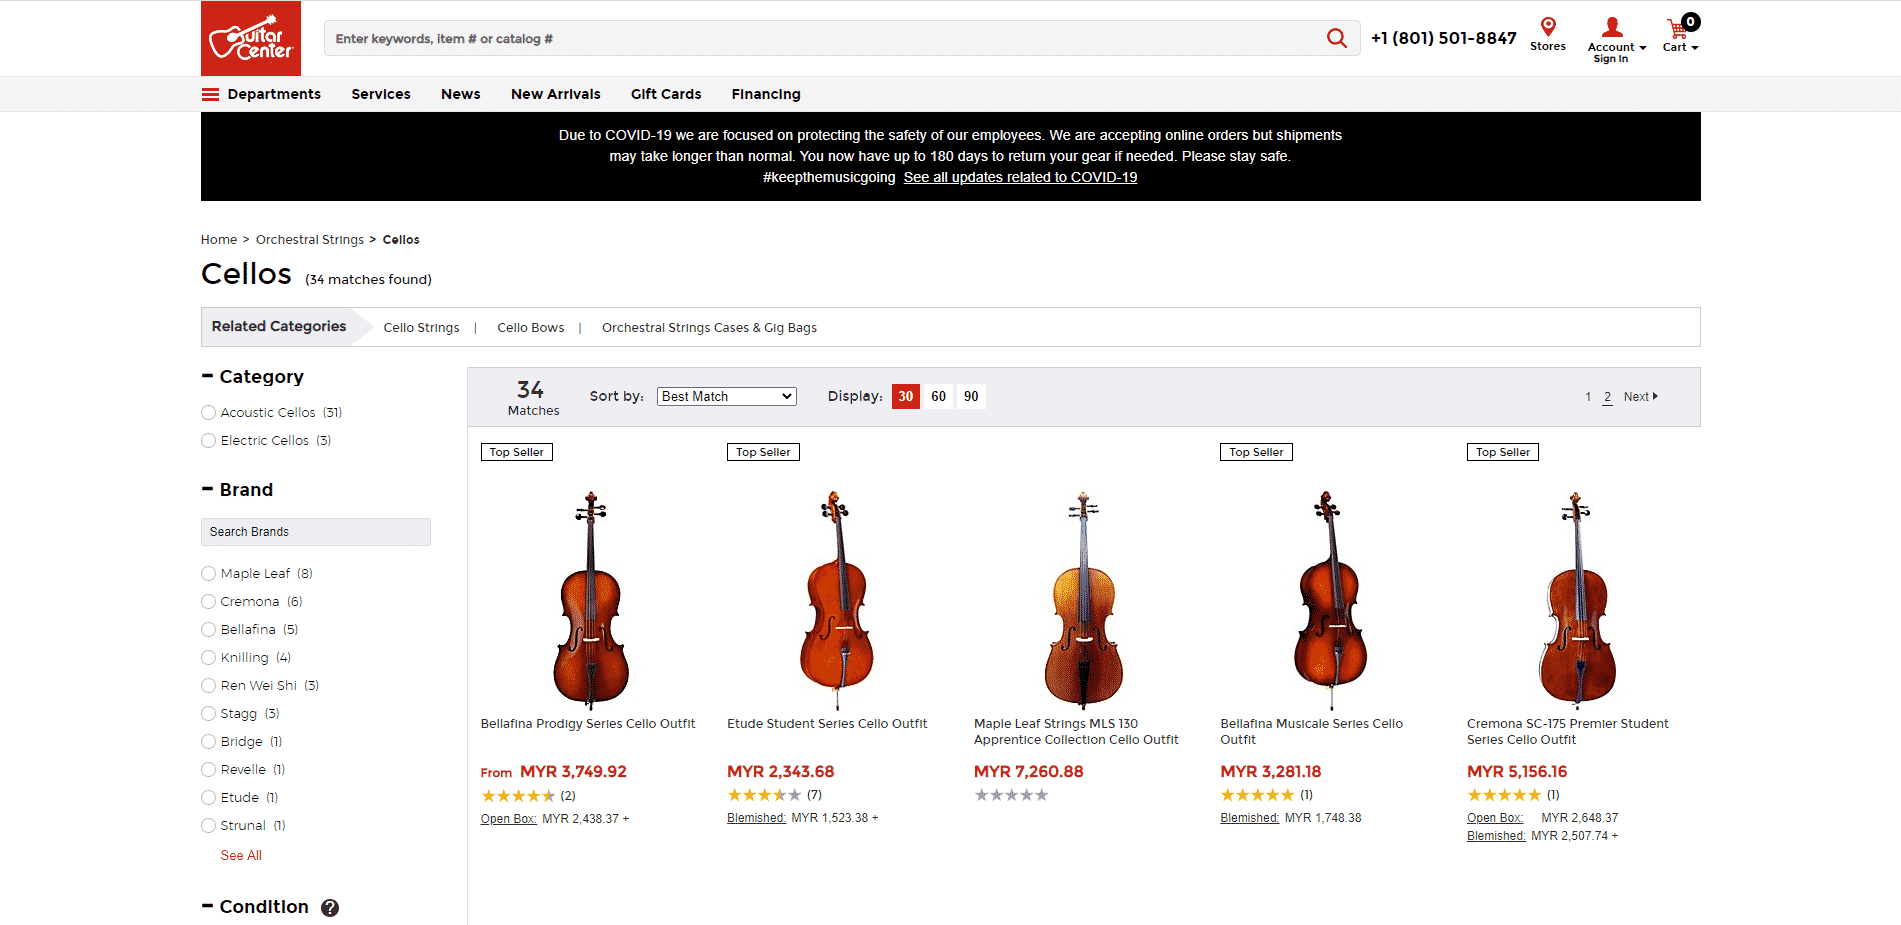Go to Cello Bows related category
This screenshot has width=1901, height=925.
pyautogui.click(x=531, y=328)
